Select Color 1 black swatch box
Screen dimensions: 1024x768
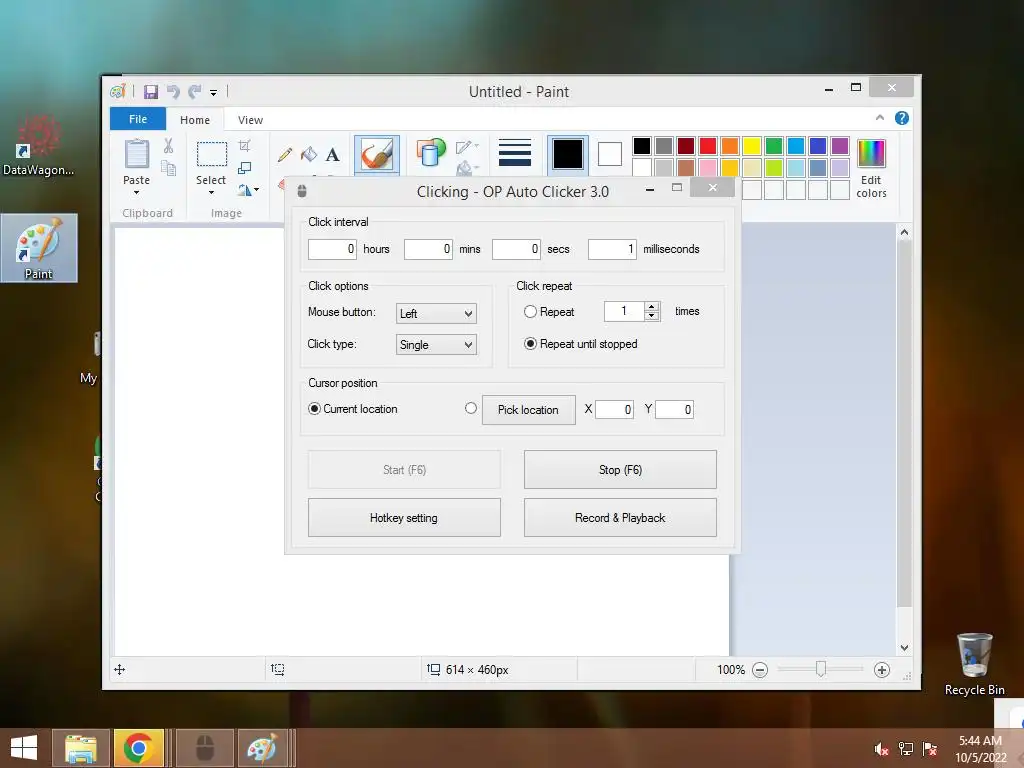tap(568, 154)
